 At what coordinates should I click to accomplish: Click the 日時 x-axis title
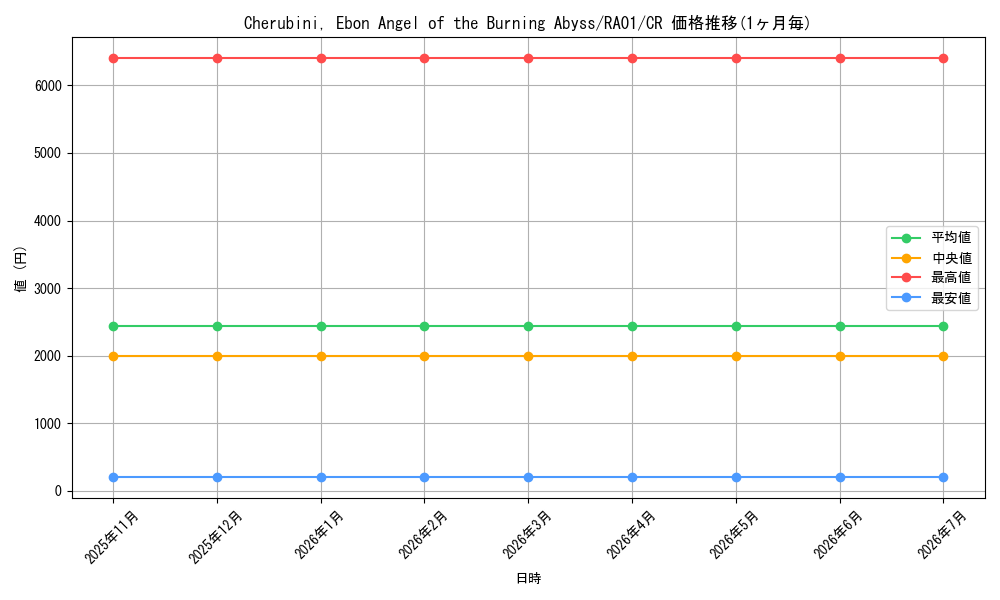click(x=528, y=578)
